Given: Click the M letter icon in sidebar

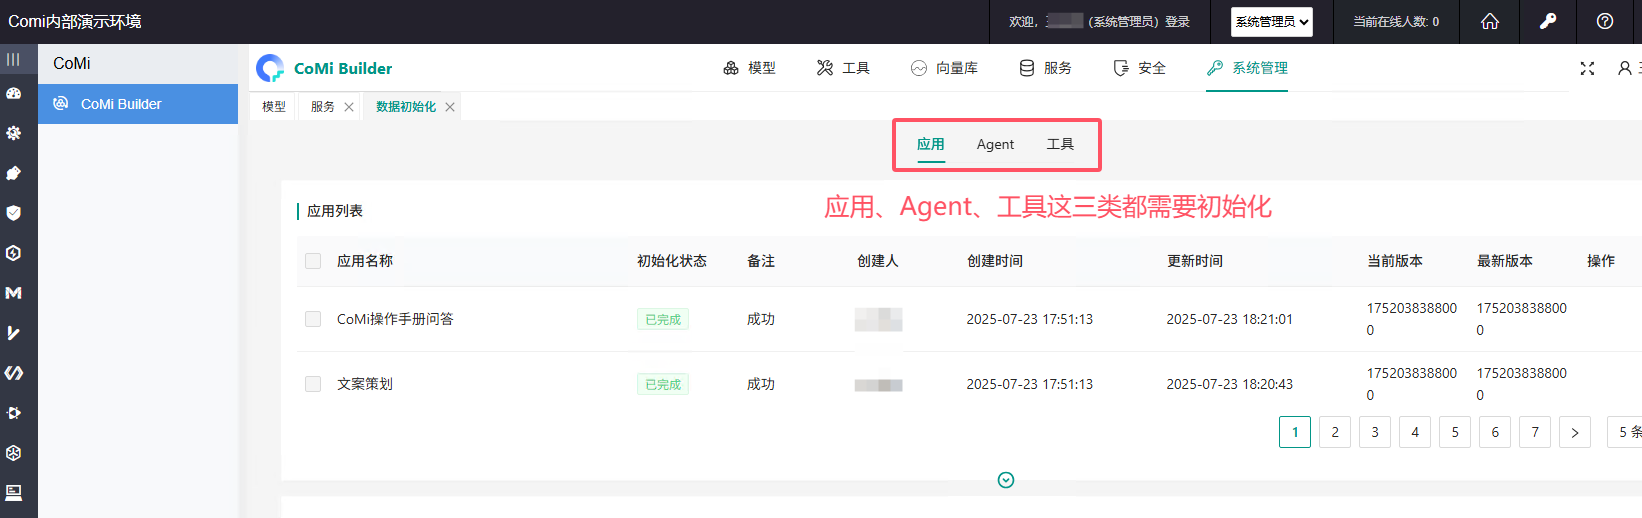Looking at the screenshot, I should pyautogui.click(x=14, y=293).
